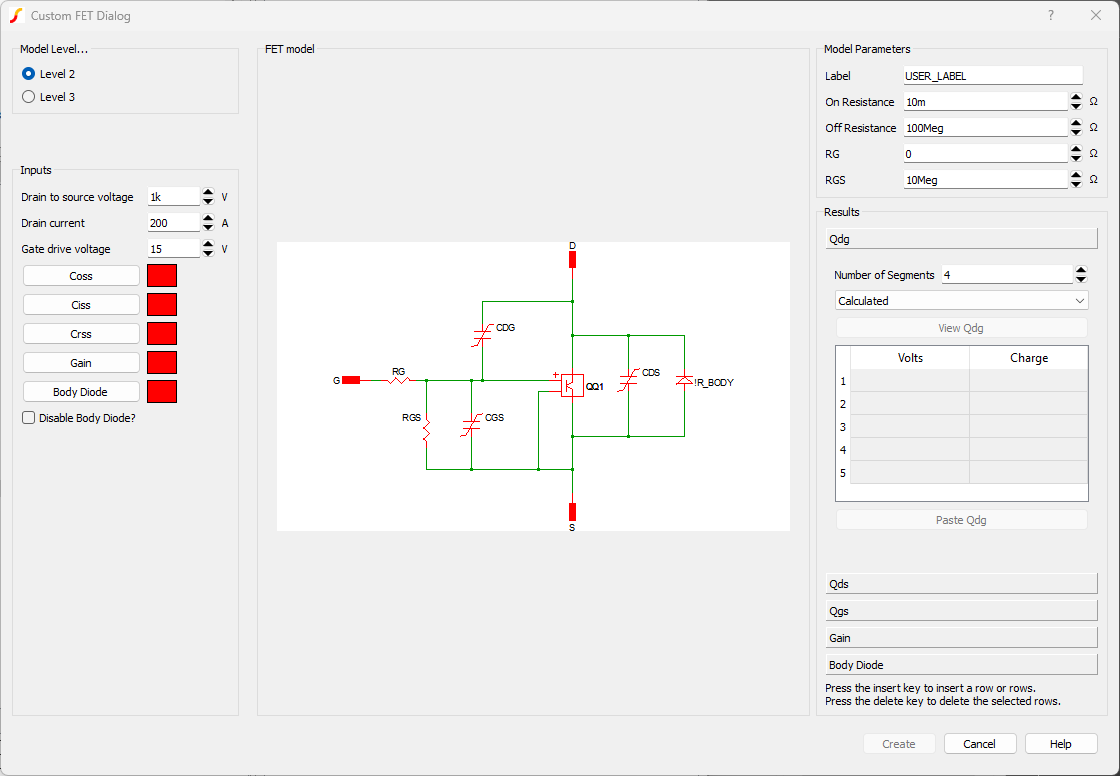The height and width of the screenshot is (776, 1120).
Task: Select the Level 2 model option
Action: (x=29, y=74)
